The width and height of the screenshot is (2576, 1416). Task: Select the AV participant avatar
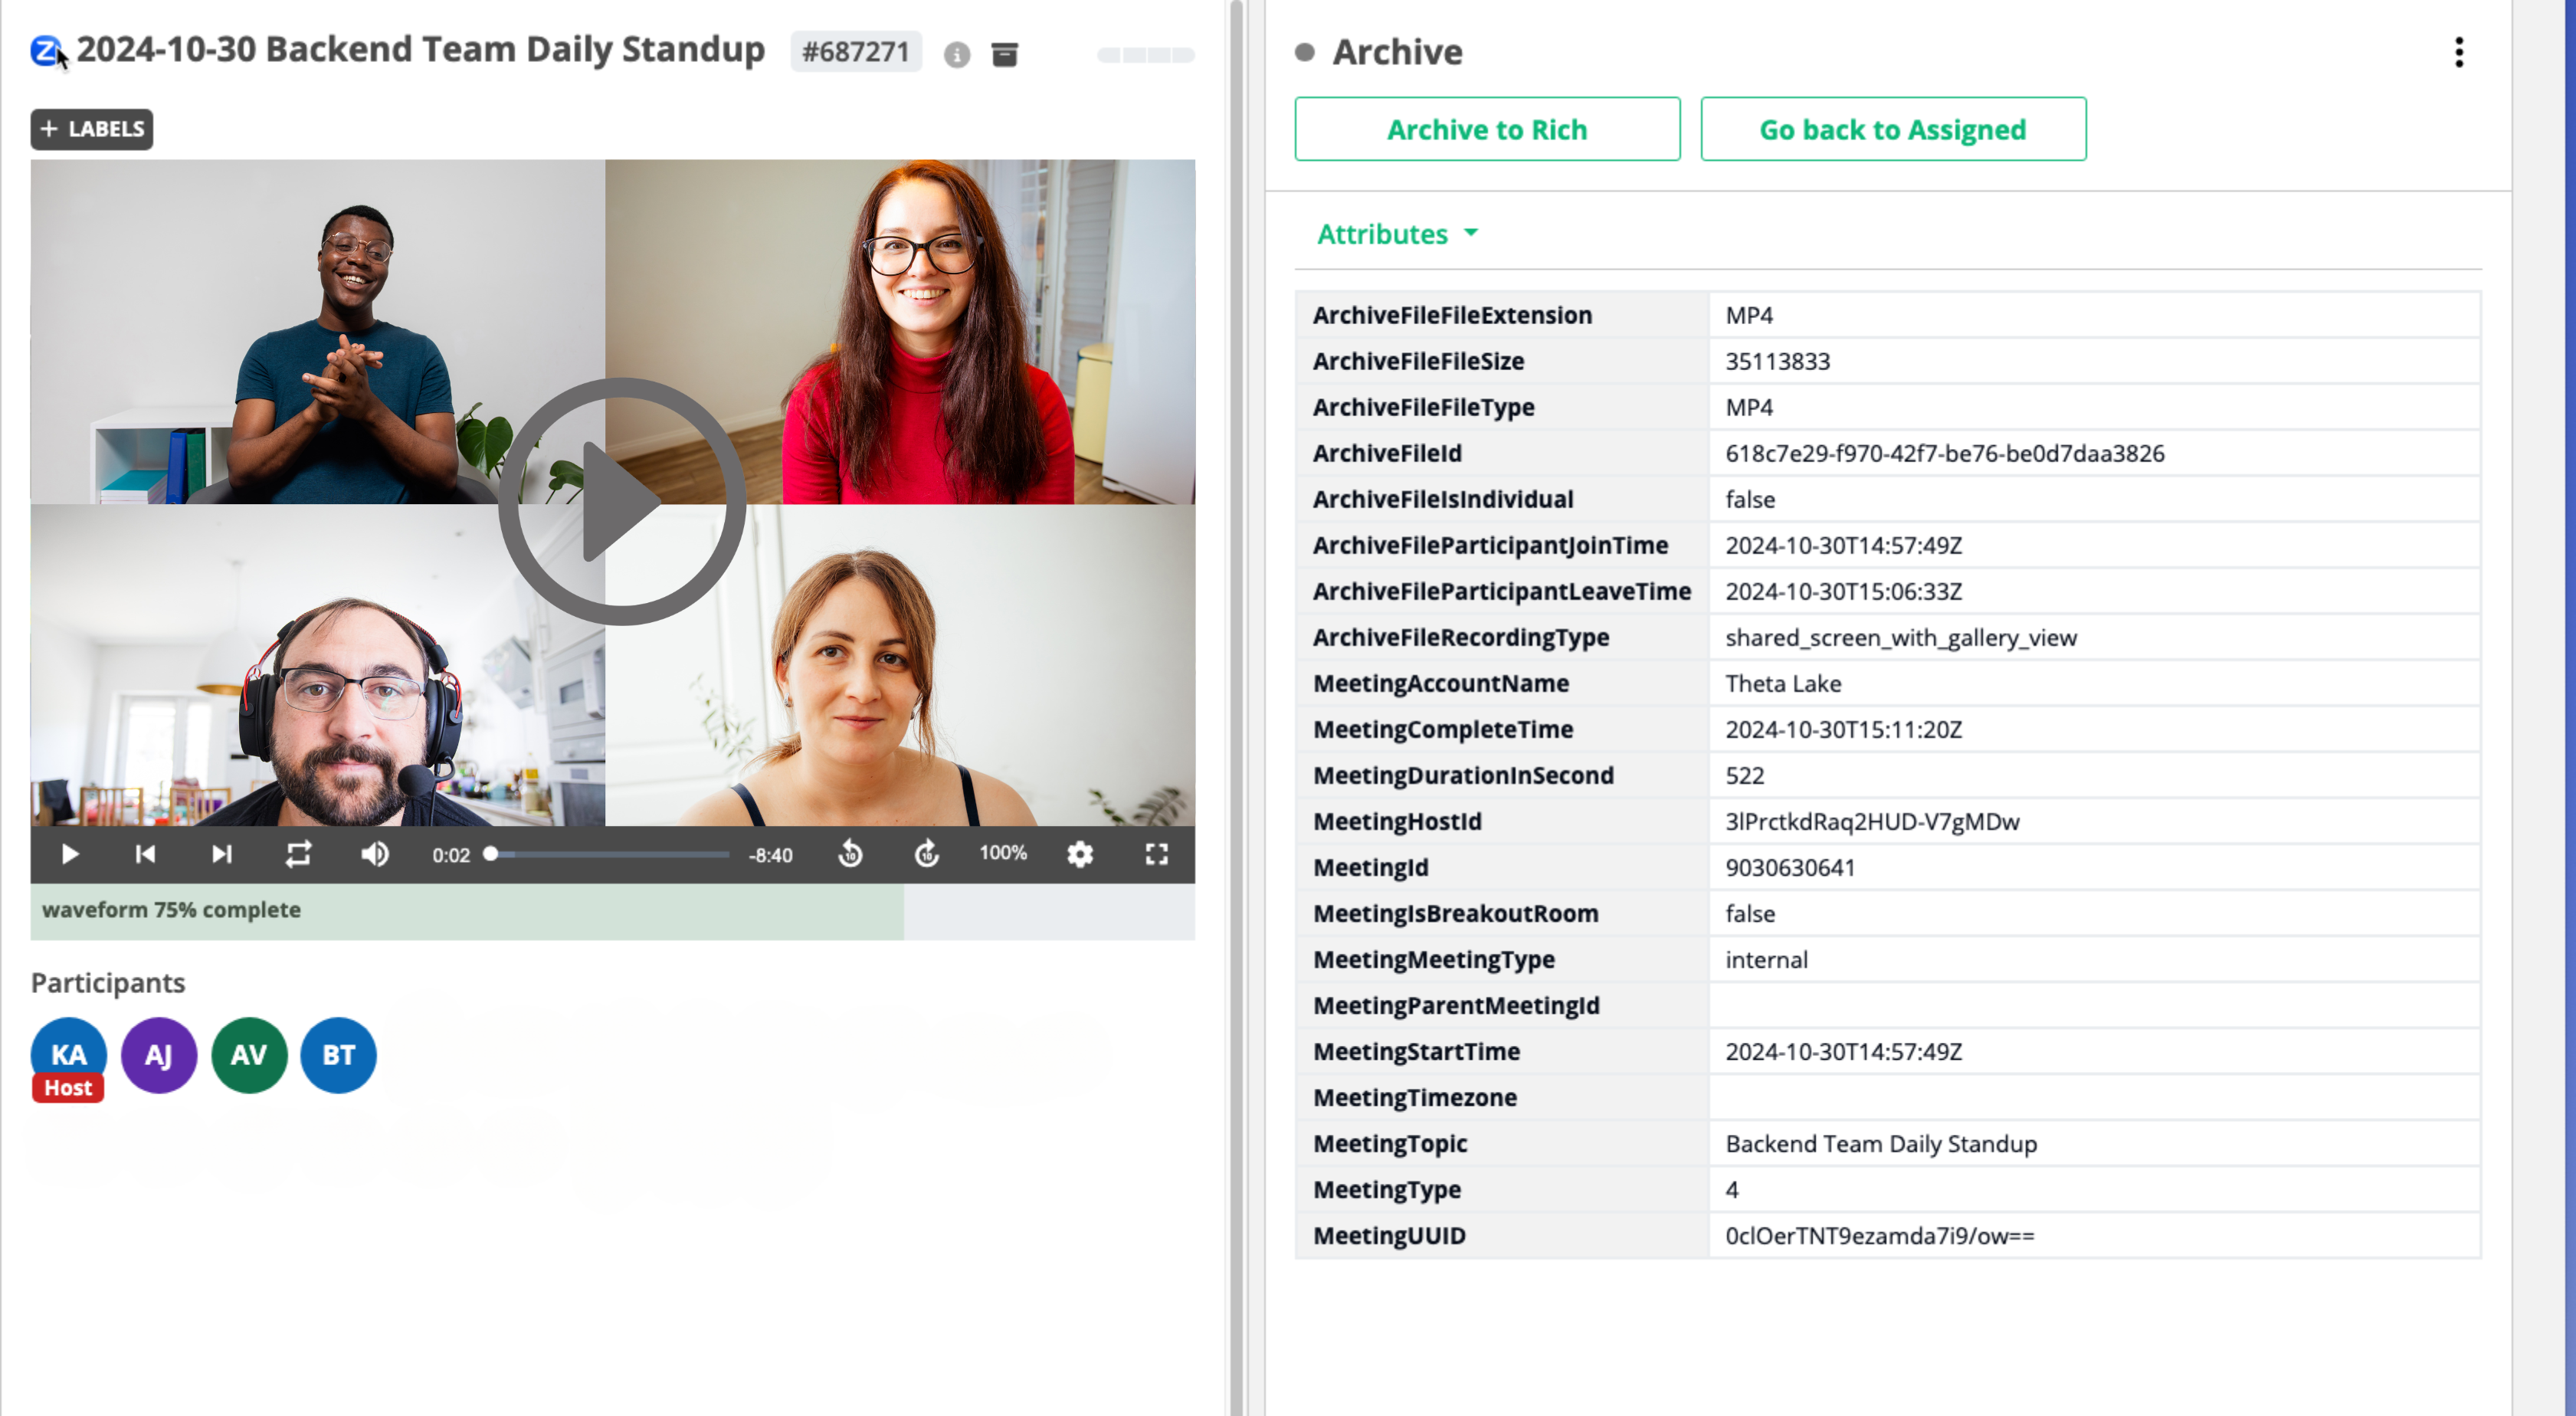(x=249, y=1055)
